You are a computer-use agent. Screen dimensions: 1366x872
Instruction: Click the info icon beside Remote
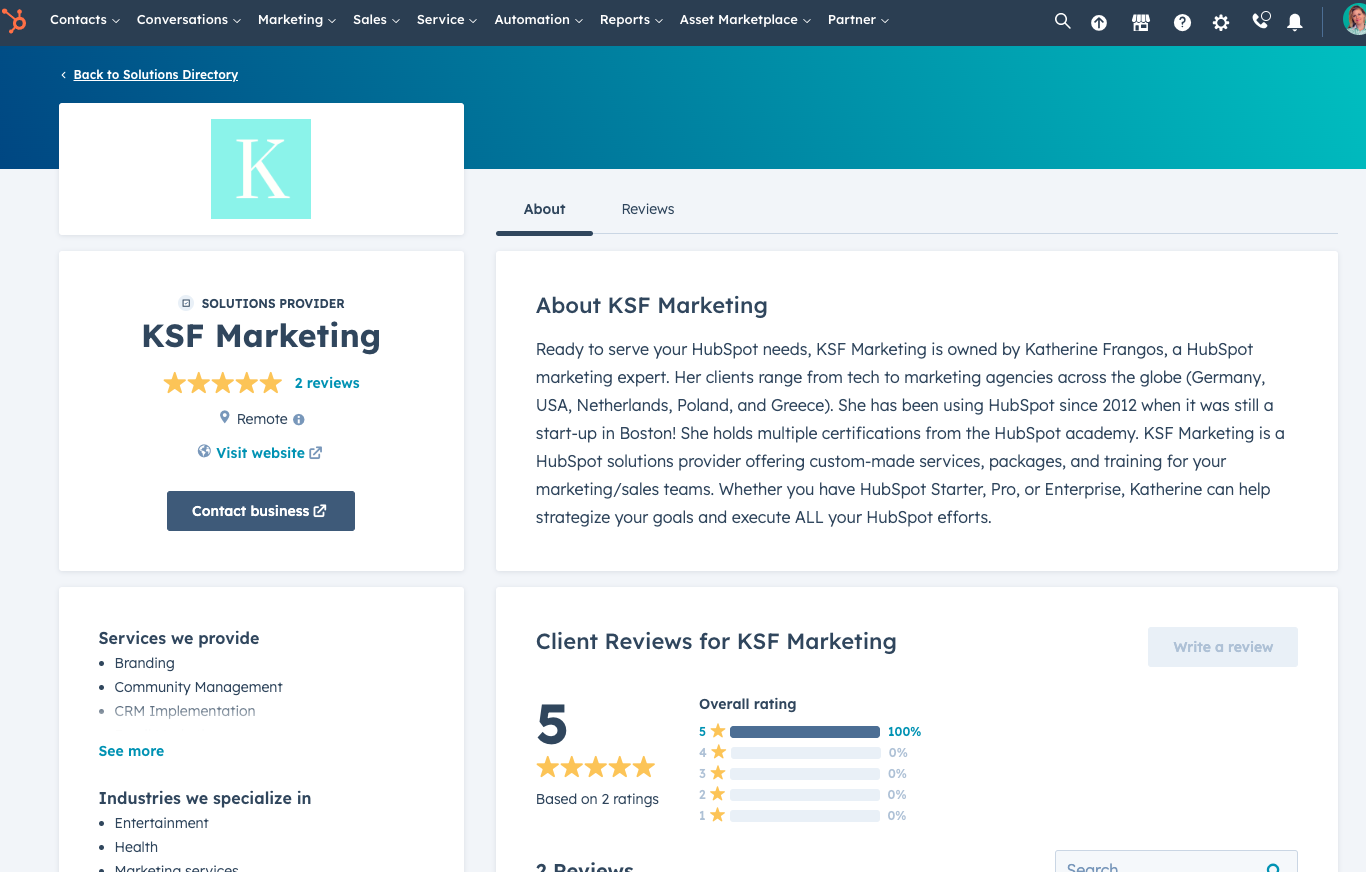click(x=298, y=420)
